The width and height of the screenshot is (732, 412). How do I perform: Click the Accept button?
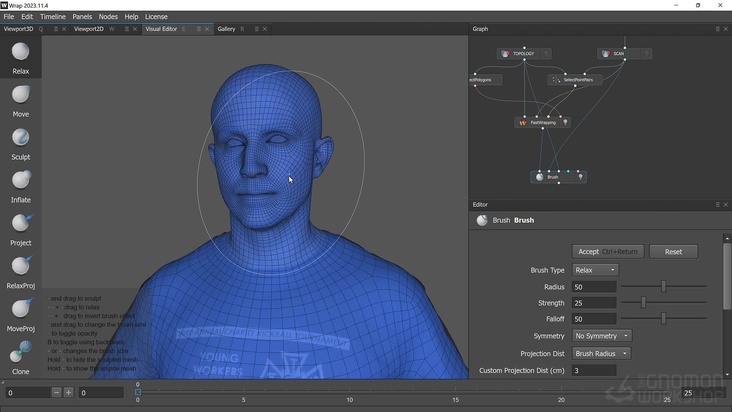(607, 252)
